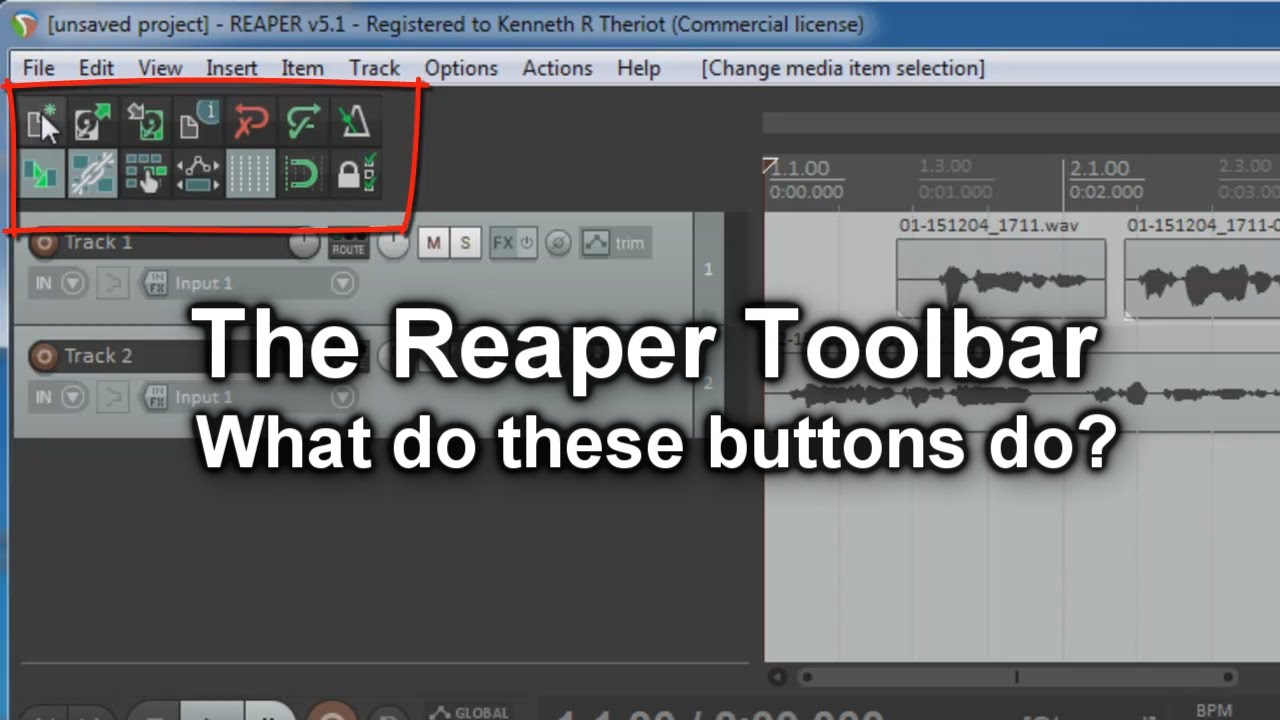Screen dimensions: 1280x720
Task: Toggle Track 1 FX bypass power icon
Action: pyautogui.click(x=527, y=243)
